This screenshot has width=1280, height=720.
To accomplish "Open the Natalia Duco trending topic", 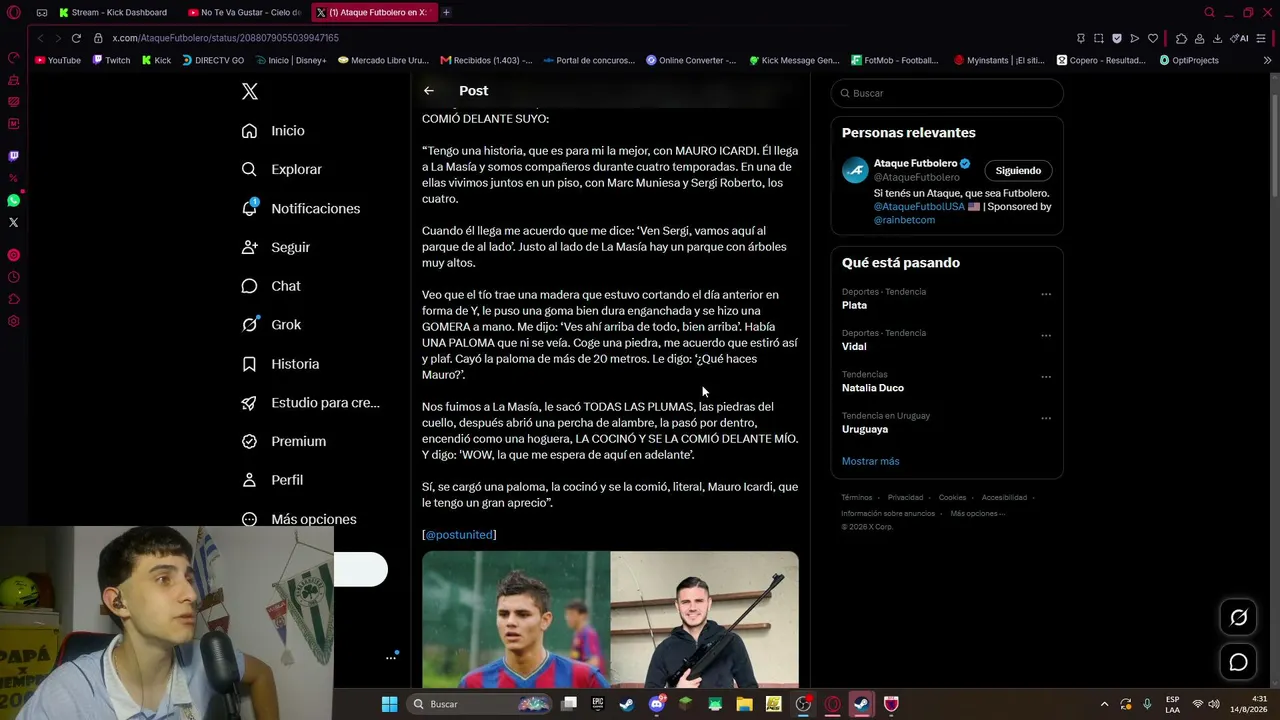I will coord(873,388).
